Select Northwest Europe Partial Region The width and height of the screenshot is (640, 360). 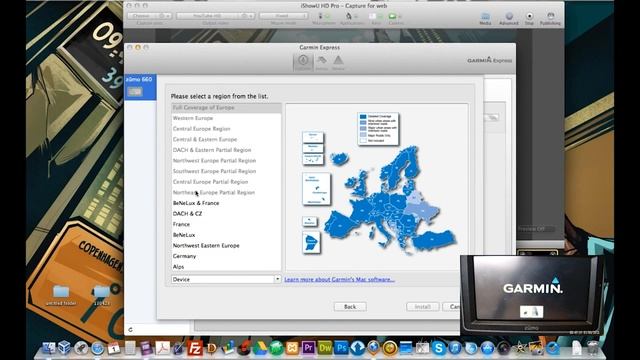tap(226, 161)
